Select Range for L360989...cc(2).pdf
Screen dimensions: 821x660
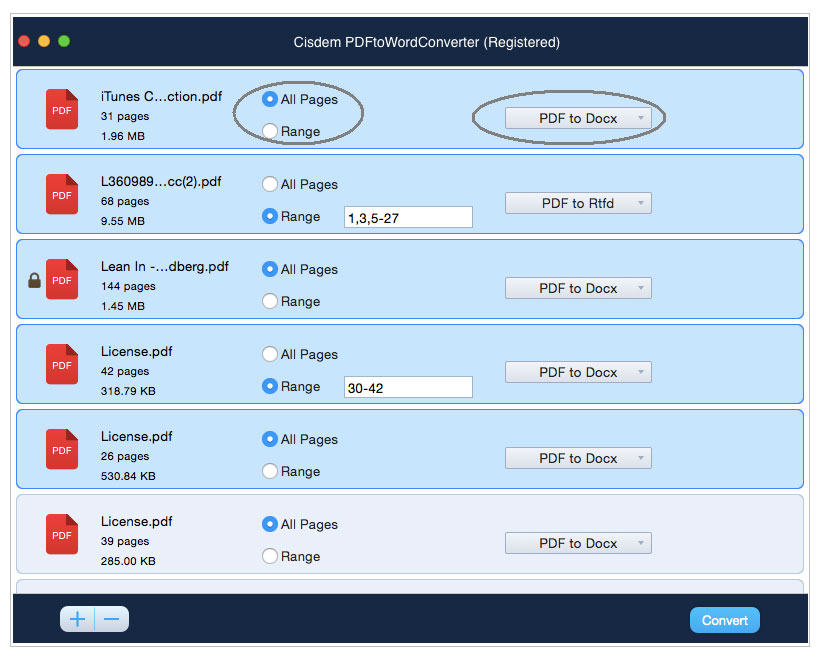tap(270, 216)
